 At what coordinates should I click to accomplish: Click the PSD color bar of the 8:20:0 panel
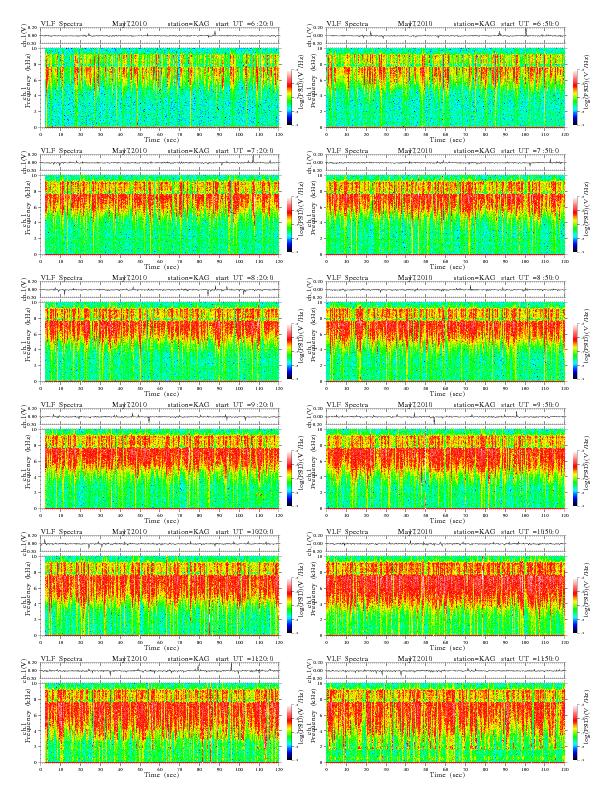click(289, 352)
